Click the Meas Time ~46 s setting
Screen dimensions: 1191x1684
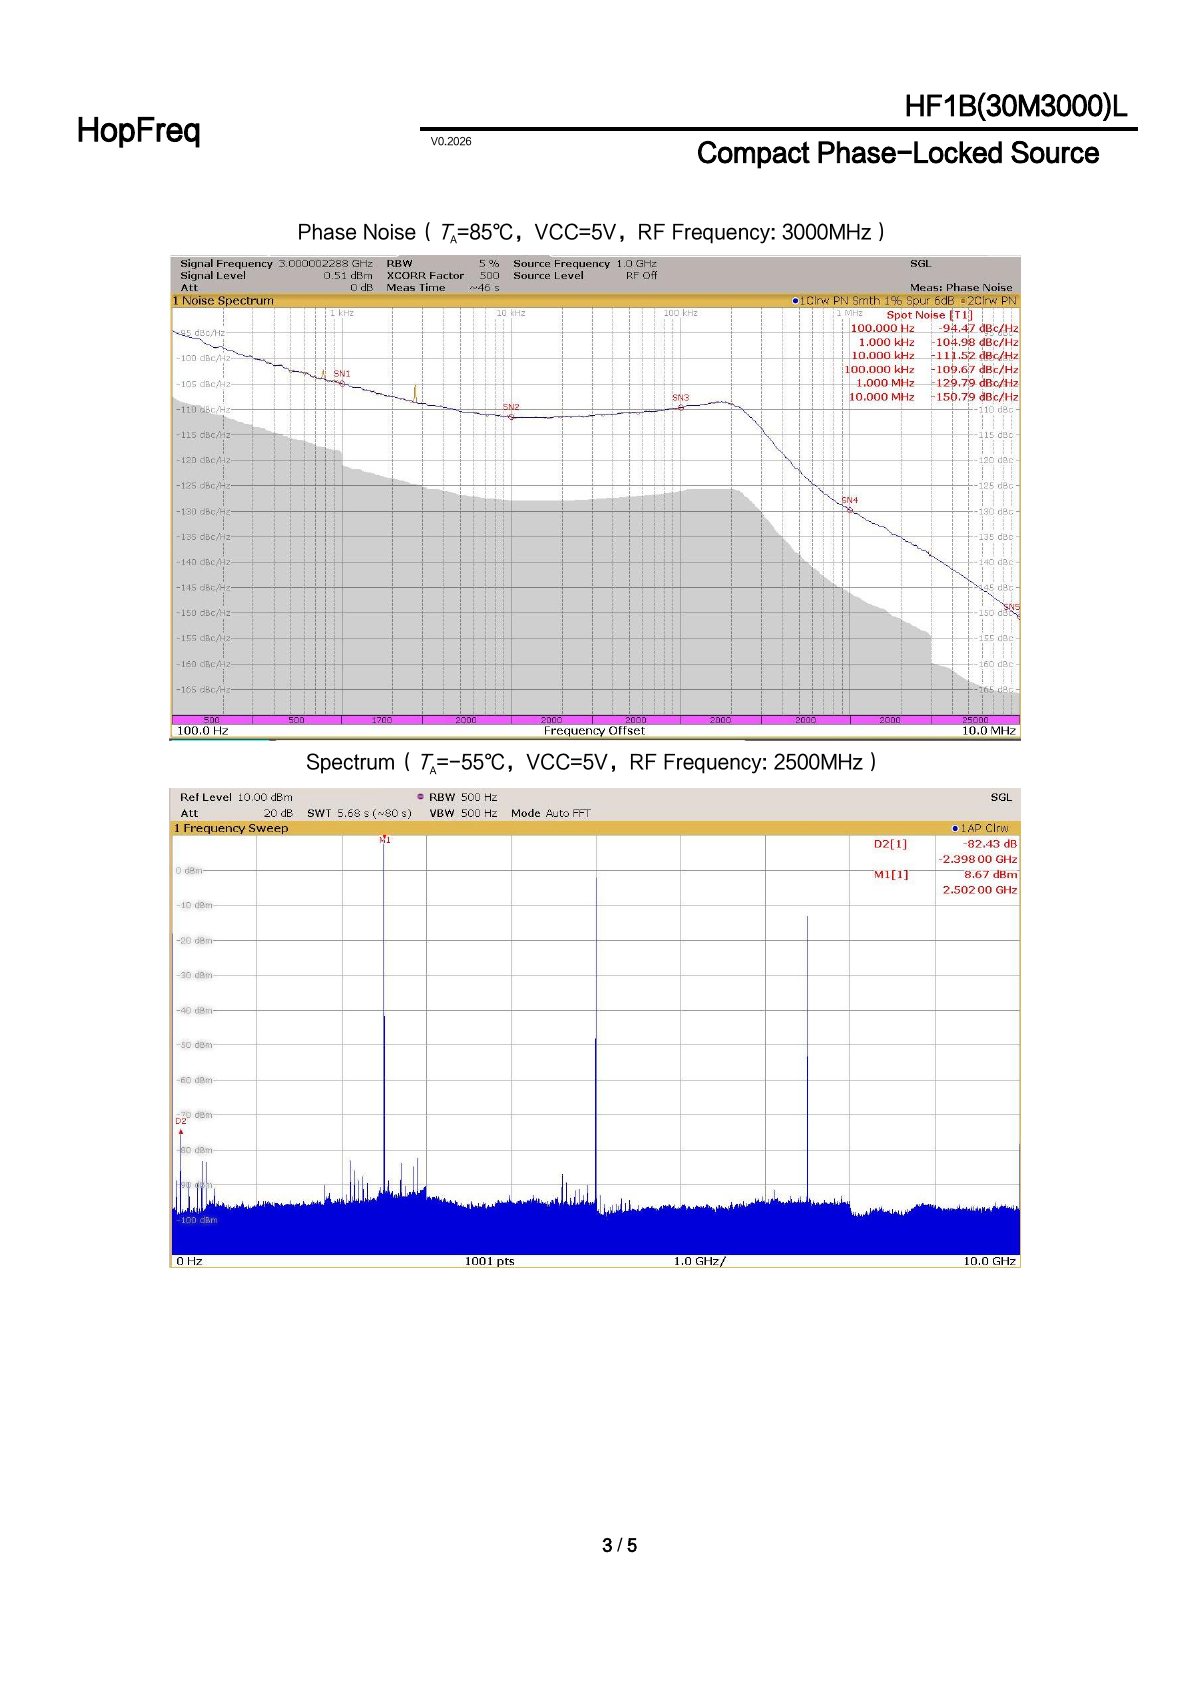443,288
